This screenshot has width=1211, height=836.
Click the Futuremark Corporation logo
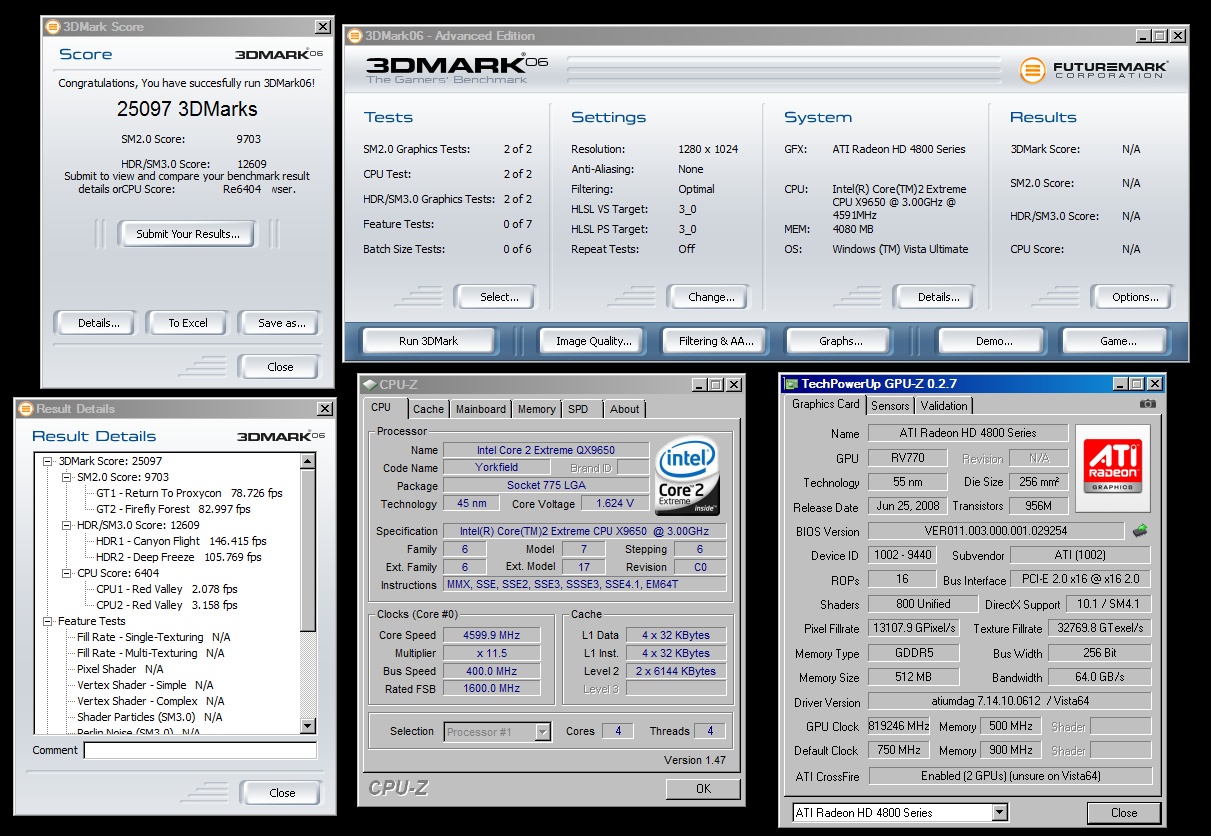pos(1094,71)
